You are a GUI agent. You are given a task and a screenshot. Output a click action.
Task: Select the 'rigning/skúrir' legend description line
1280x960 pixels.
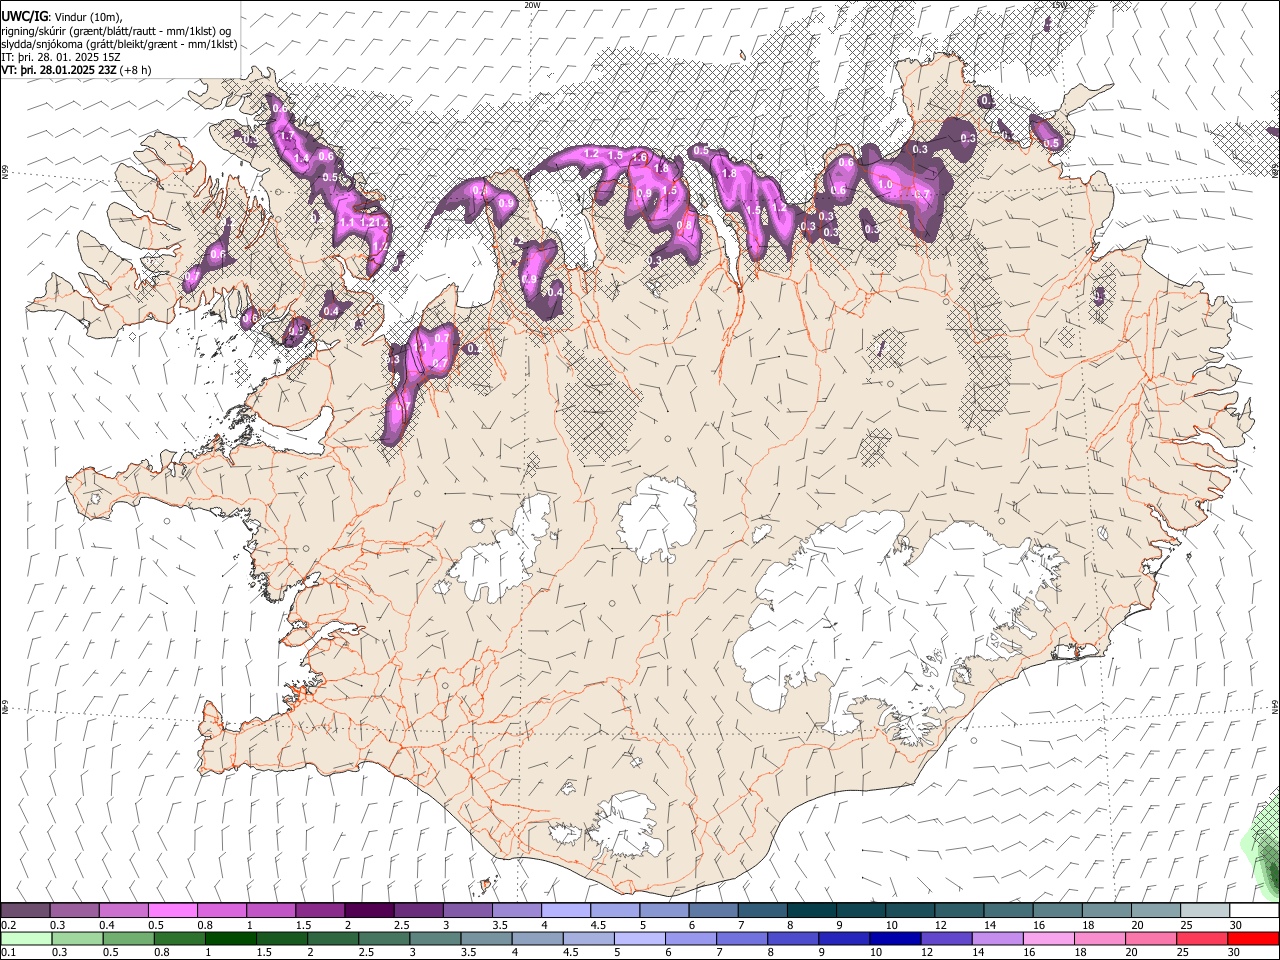click(116, 31)
